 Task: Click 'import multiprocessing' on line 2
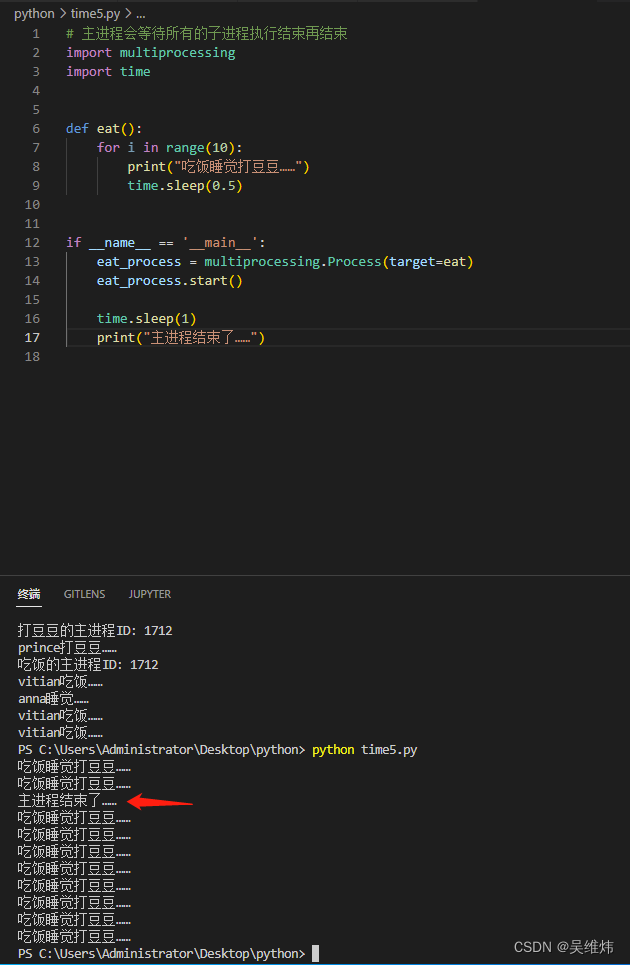coord(151,53)
